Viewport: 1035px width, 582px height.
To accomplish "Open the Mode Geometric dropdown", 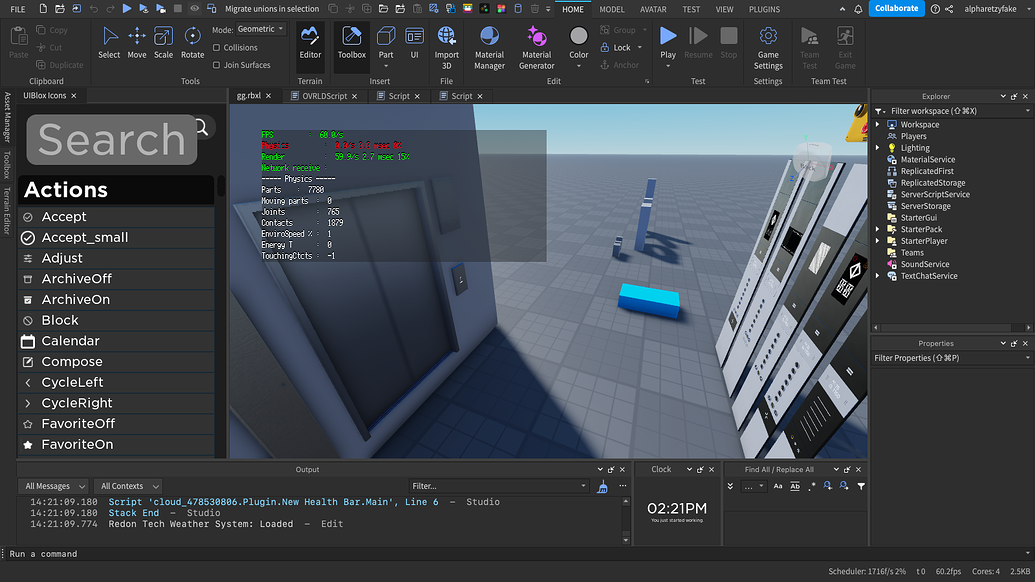I will coord(261,29).
